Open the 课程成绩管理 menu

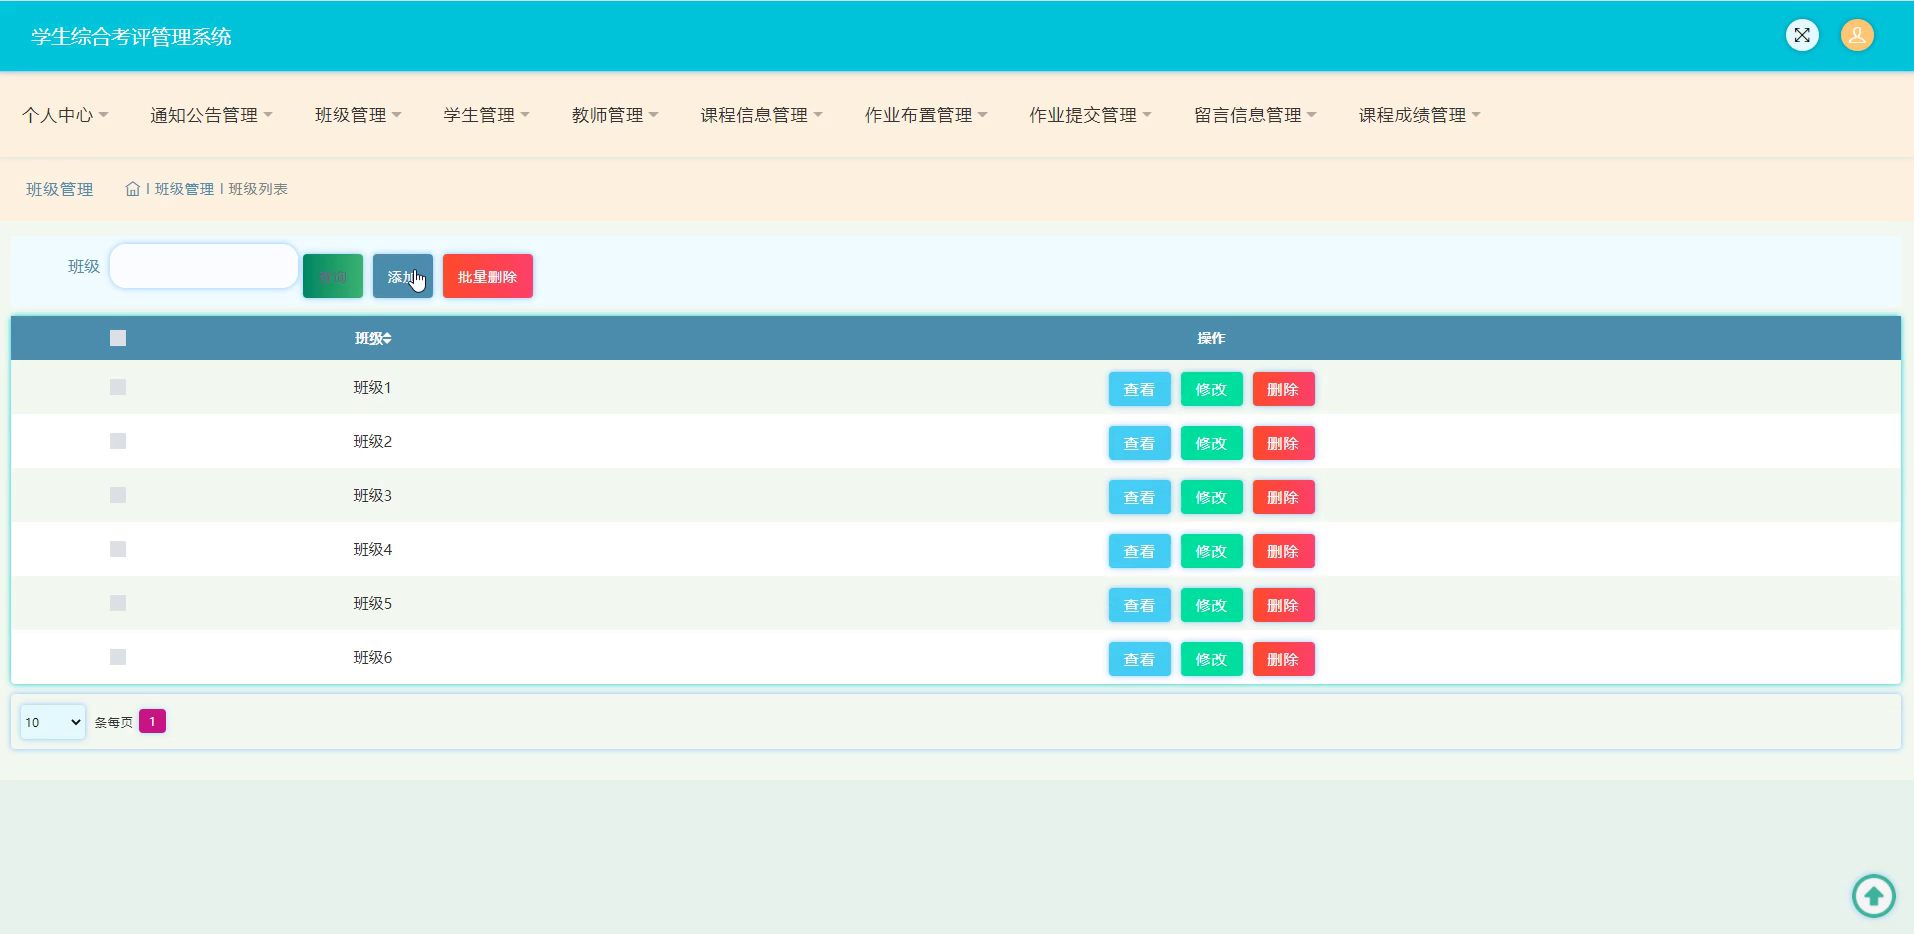[1419, 115]
